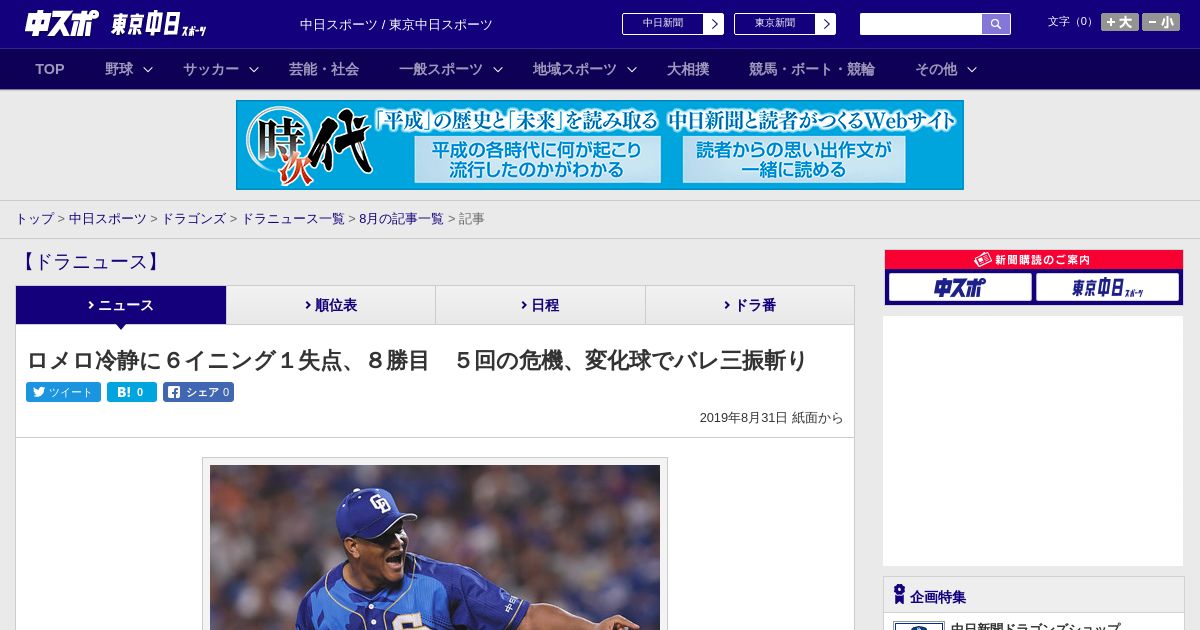Viewport: 1200px width, 630px height.
Task: Select the ドラ番 tab
Action: pyautogui.click(x=750, y=305)
